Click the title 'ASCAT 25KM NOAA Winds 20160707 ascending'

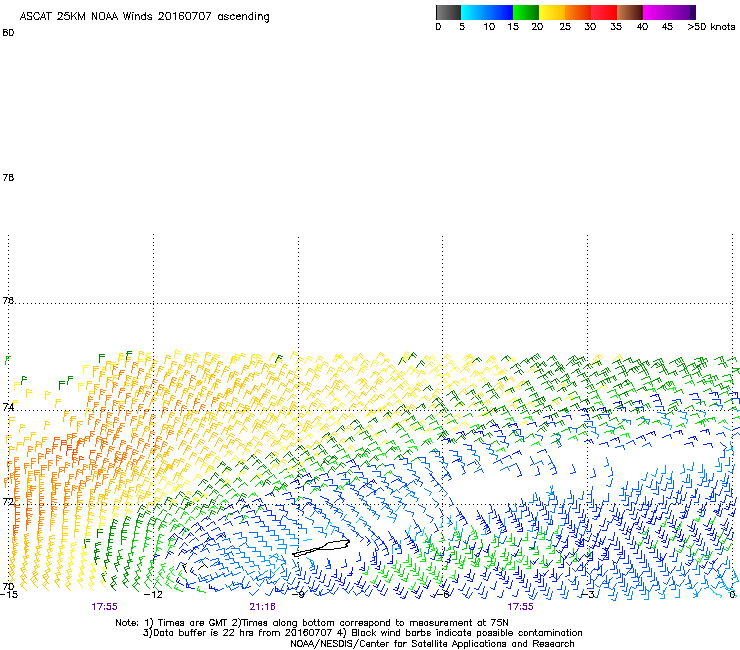[144, 17]
